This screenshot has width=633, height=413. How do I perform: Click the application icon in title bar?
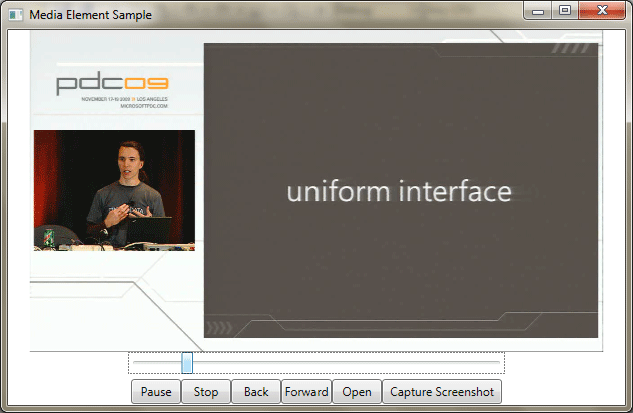tap(16, 15)
